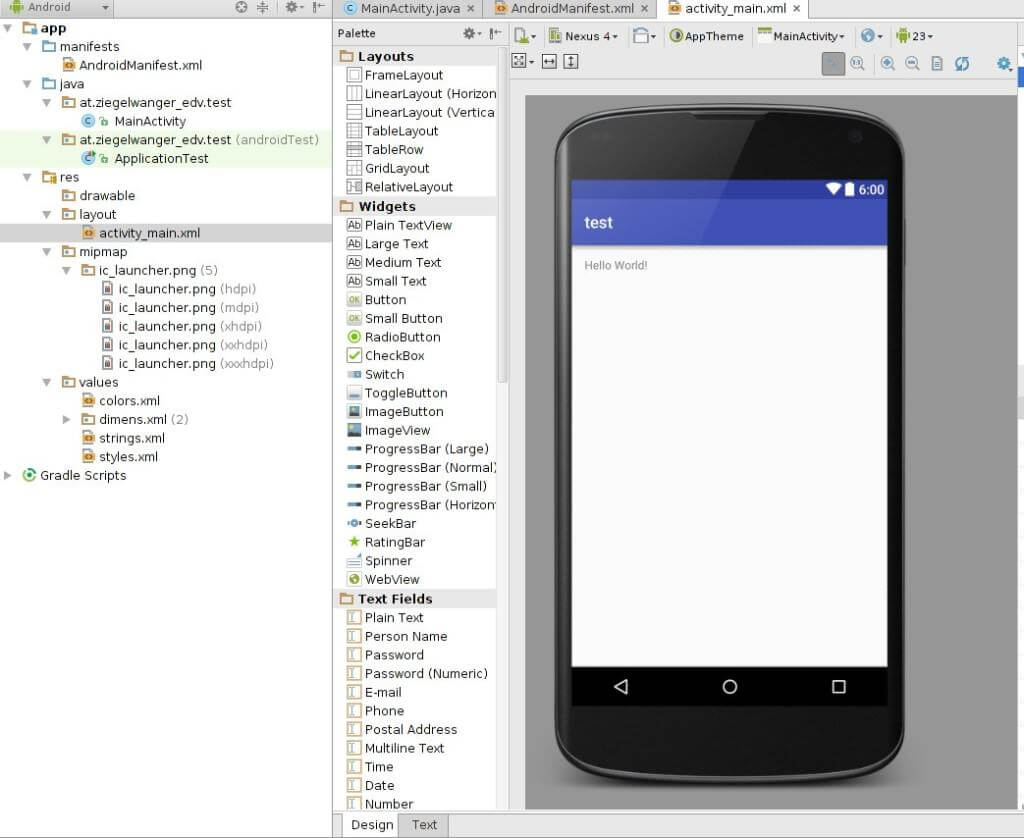This screenshot has width=1024, height=838.
Task: Zoom in on the layout preview
Action: [887, 63]
